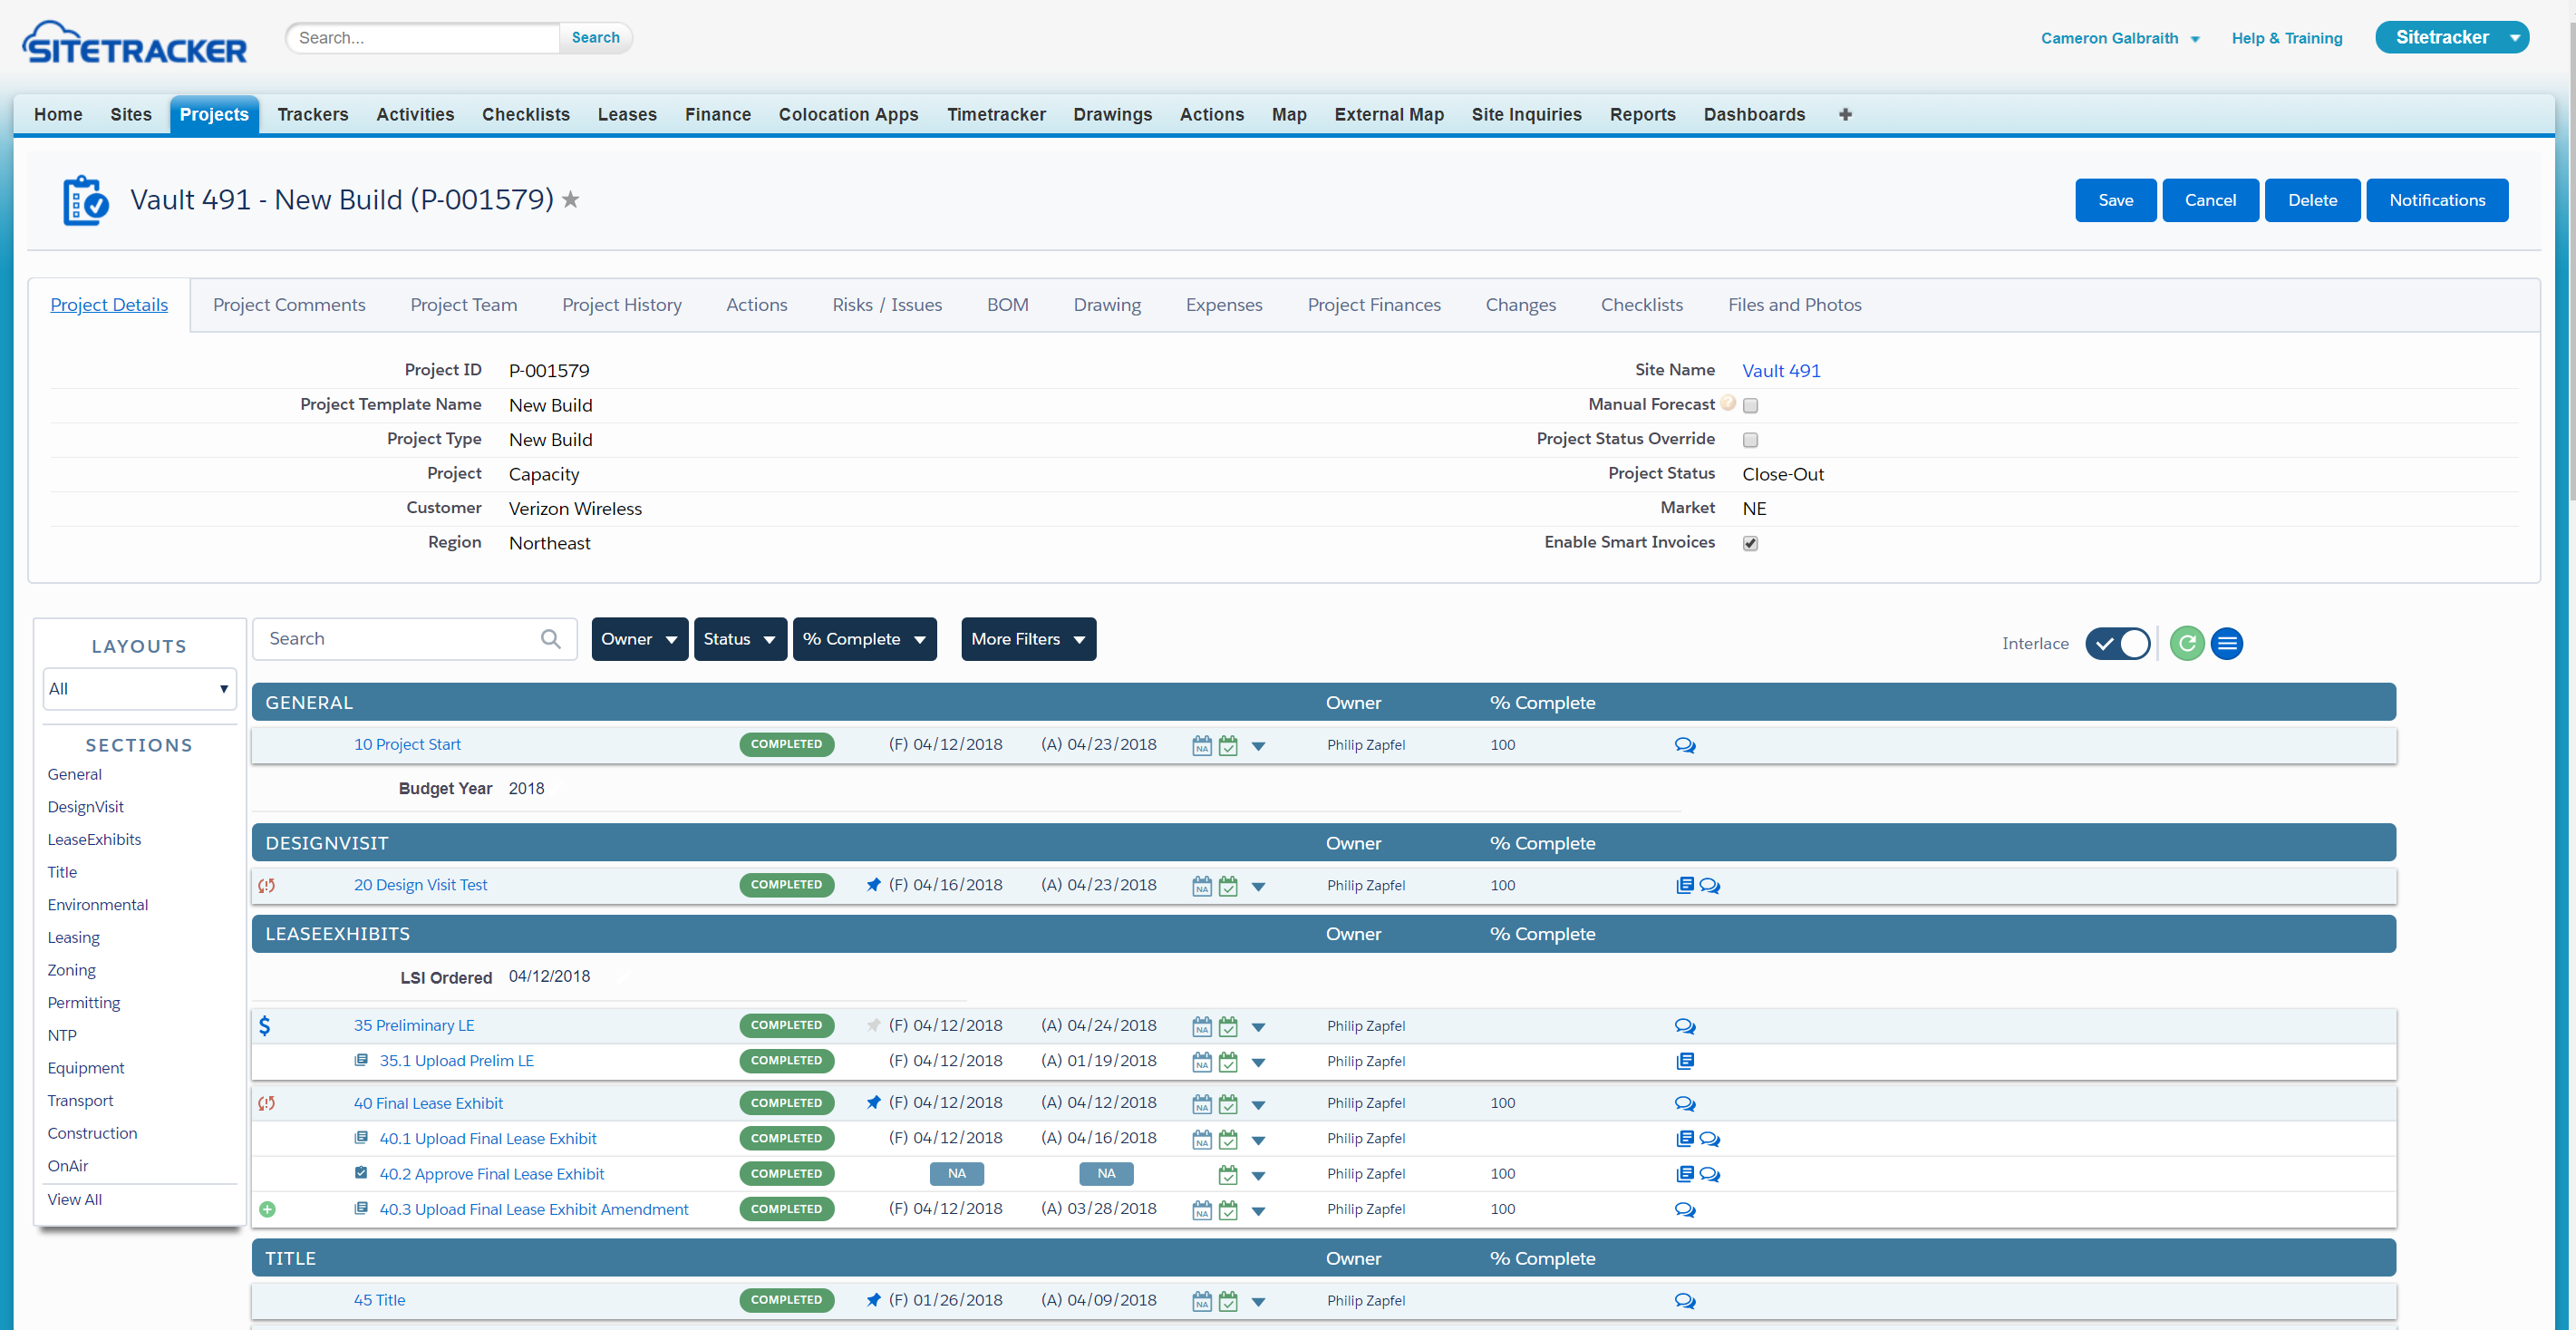This screenshot has height=1330, width=2576.
Task: Click the dollar sign icon on 35 Preliminary LE
Action: pyautogui.click(x=265, y=1025)
